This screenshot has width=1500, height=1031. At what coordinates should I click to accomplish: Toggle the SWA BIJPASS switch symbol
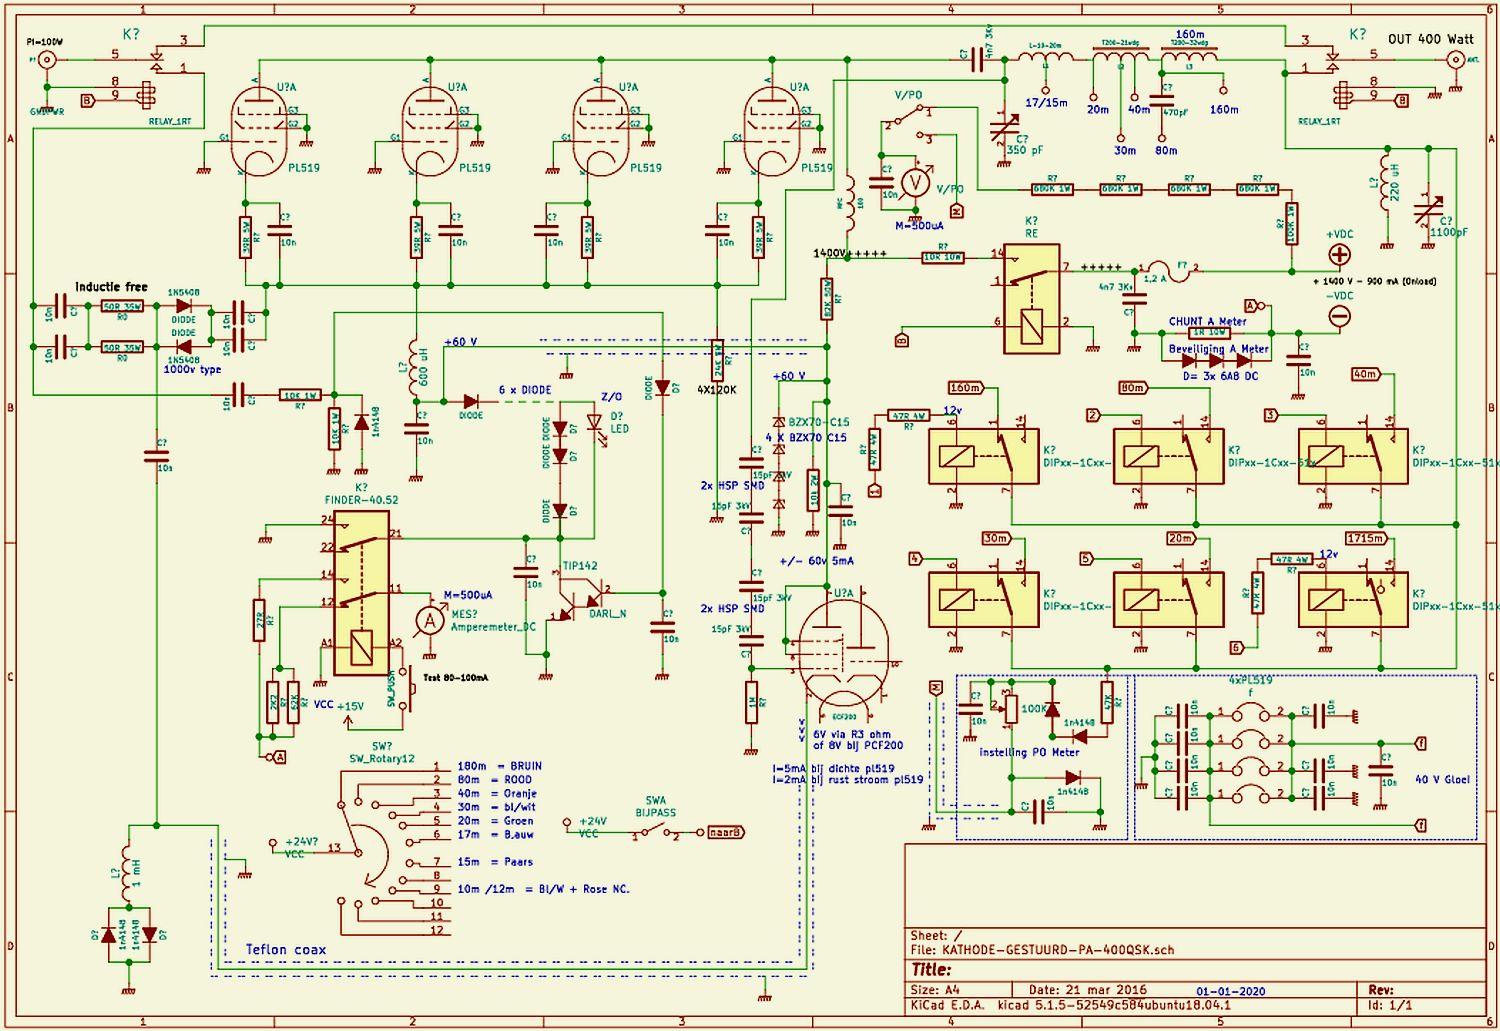pos(655,832)
